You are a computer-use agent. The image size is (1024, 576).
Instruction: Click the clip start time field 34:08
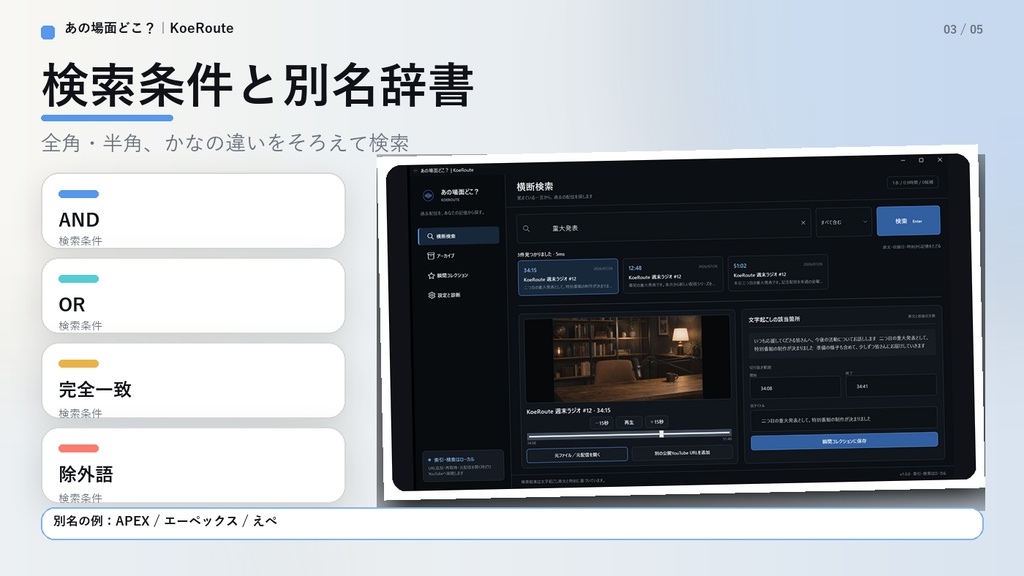(795, 387)
